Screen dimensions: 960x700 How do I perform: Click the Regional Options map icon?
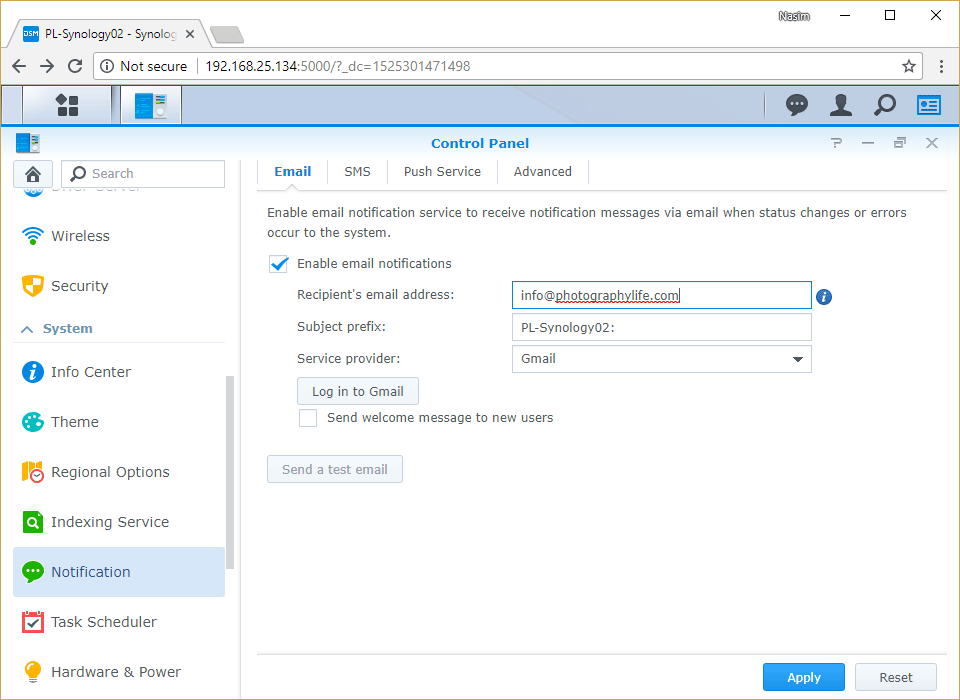point(32,472)
